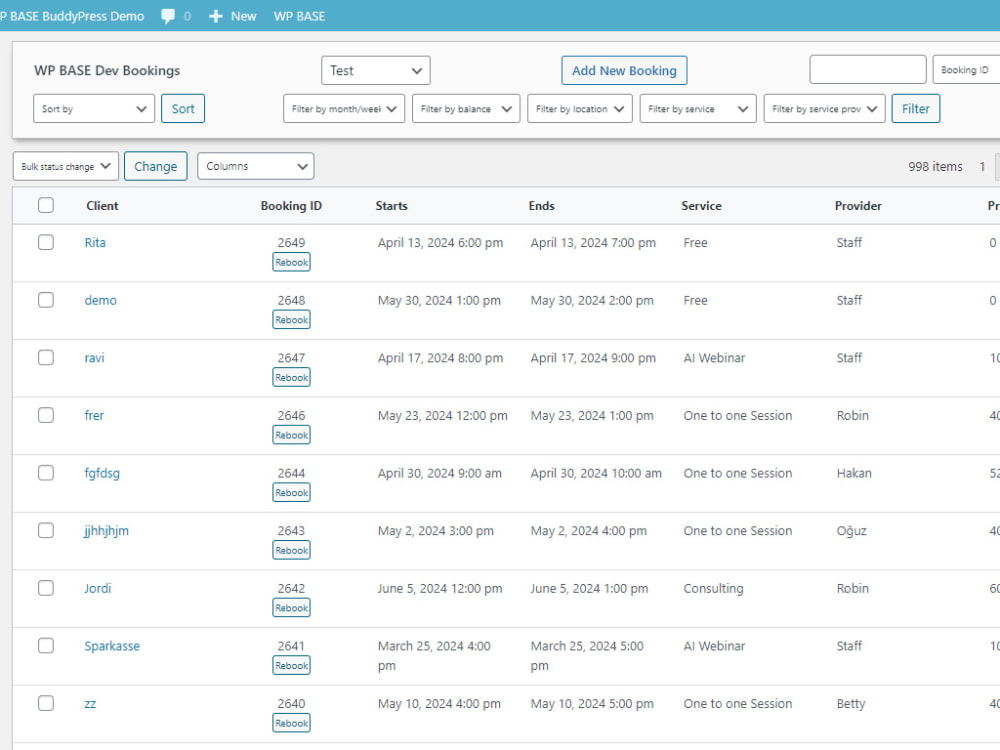The width and height of the screenshot is (1000, 750).
Task: Check the box for Jordi's booking
Action: pyautogui.click(x=46, y=588)
